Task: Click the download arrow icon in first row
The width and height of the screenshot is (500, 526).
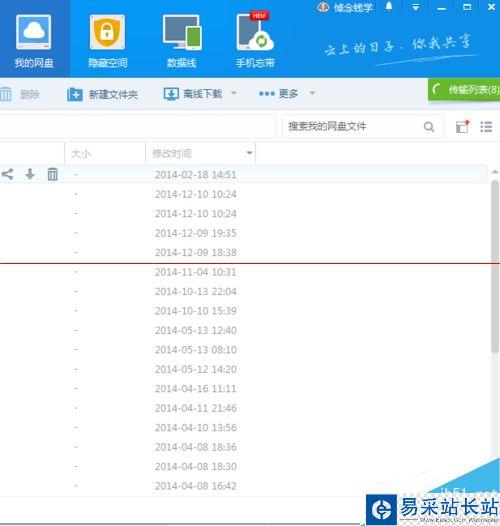Action: click(x=30, y=174)
